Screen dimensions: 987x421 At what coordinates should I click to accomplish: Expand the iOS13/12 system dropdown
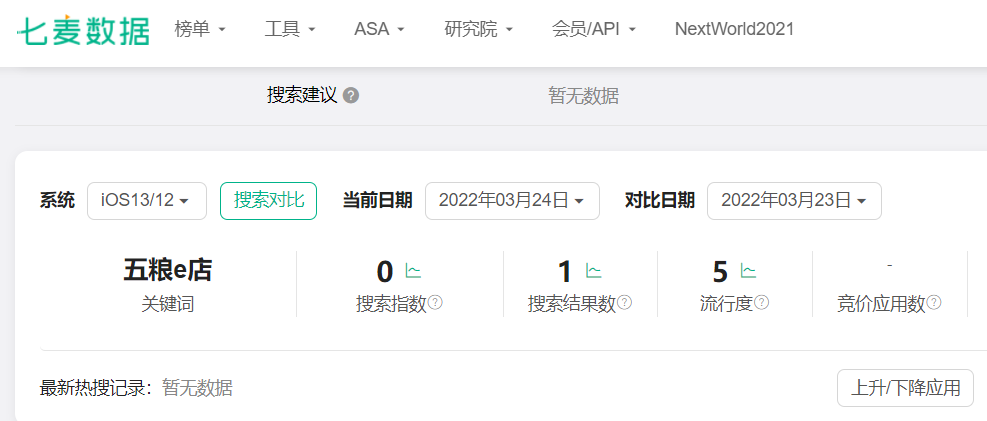tap(146, 201)
